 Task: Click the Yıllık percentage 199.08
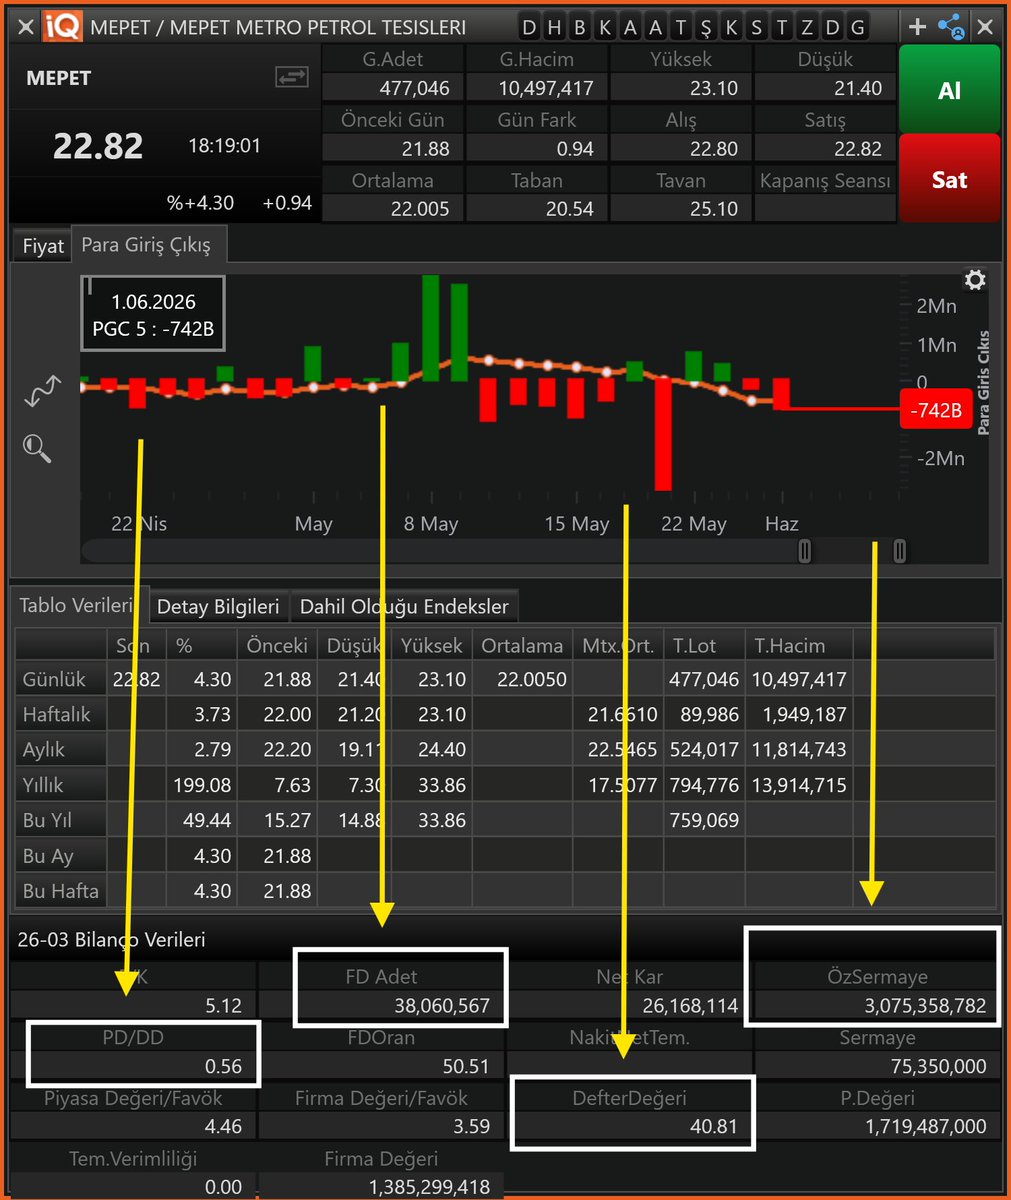click(x=203, y=785)
